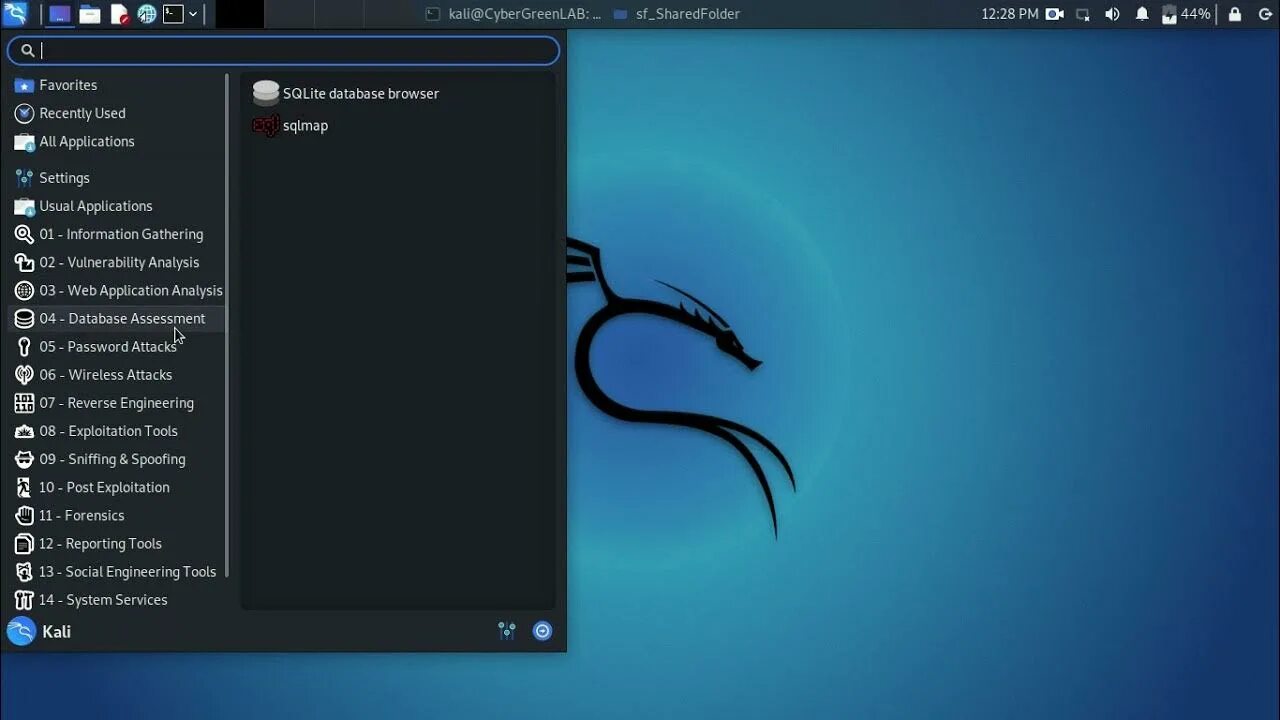Click the 12:28 PM clock
The width and height of the screenshot is (1280, 720).
[1009, 14]
